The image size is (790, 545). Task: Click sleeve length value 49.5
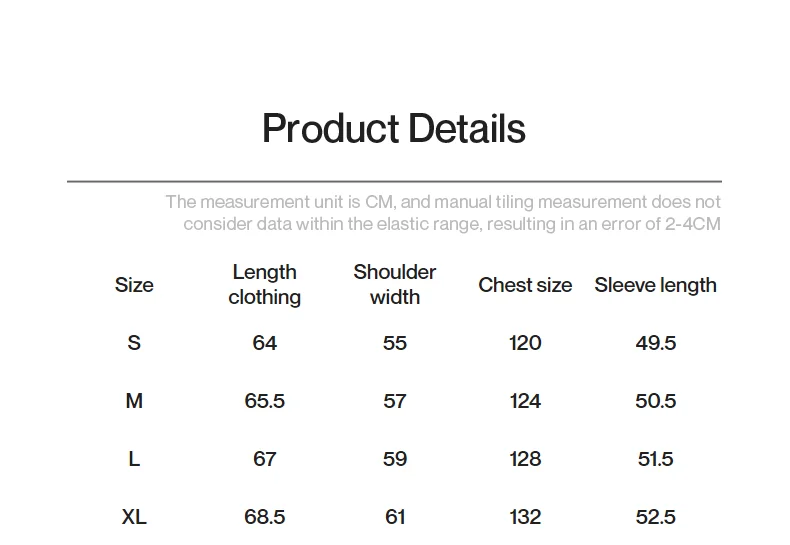pyautogui.click(x=655, y=343)
